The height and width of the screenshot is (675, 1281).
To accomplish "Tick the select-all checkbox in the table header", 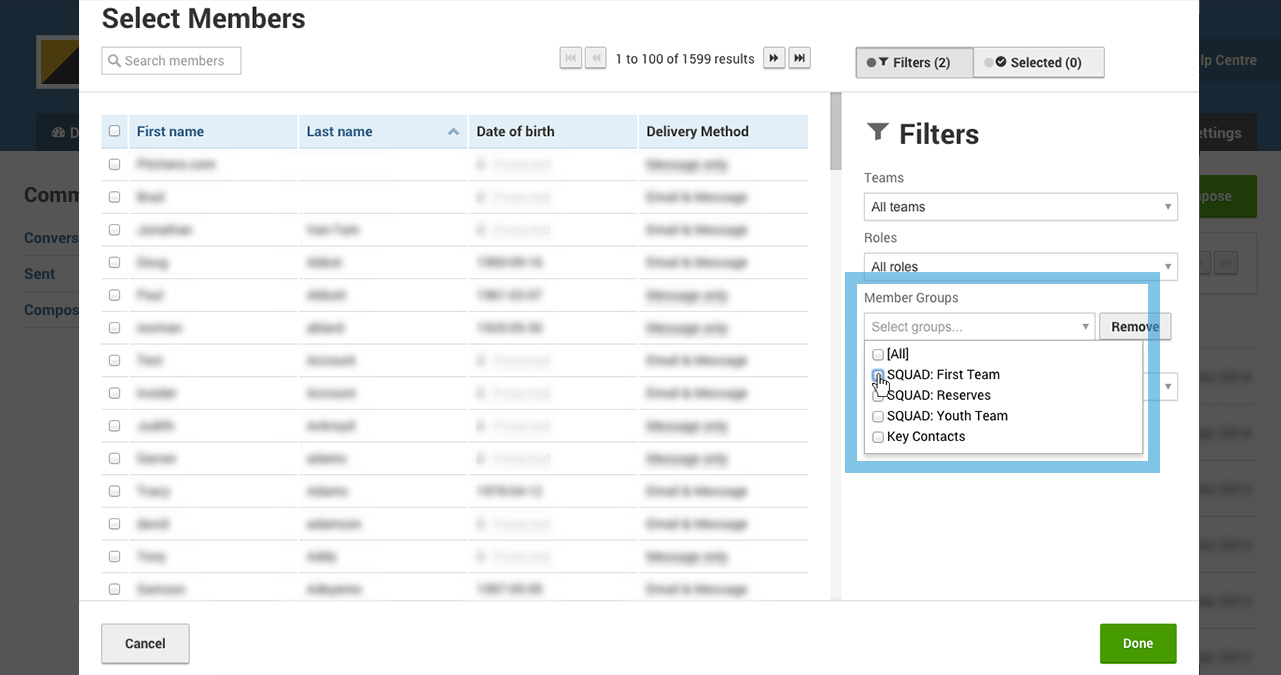I will click(114, 131).
